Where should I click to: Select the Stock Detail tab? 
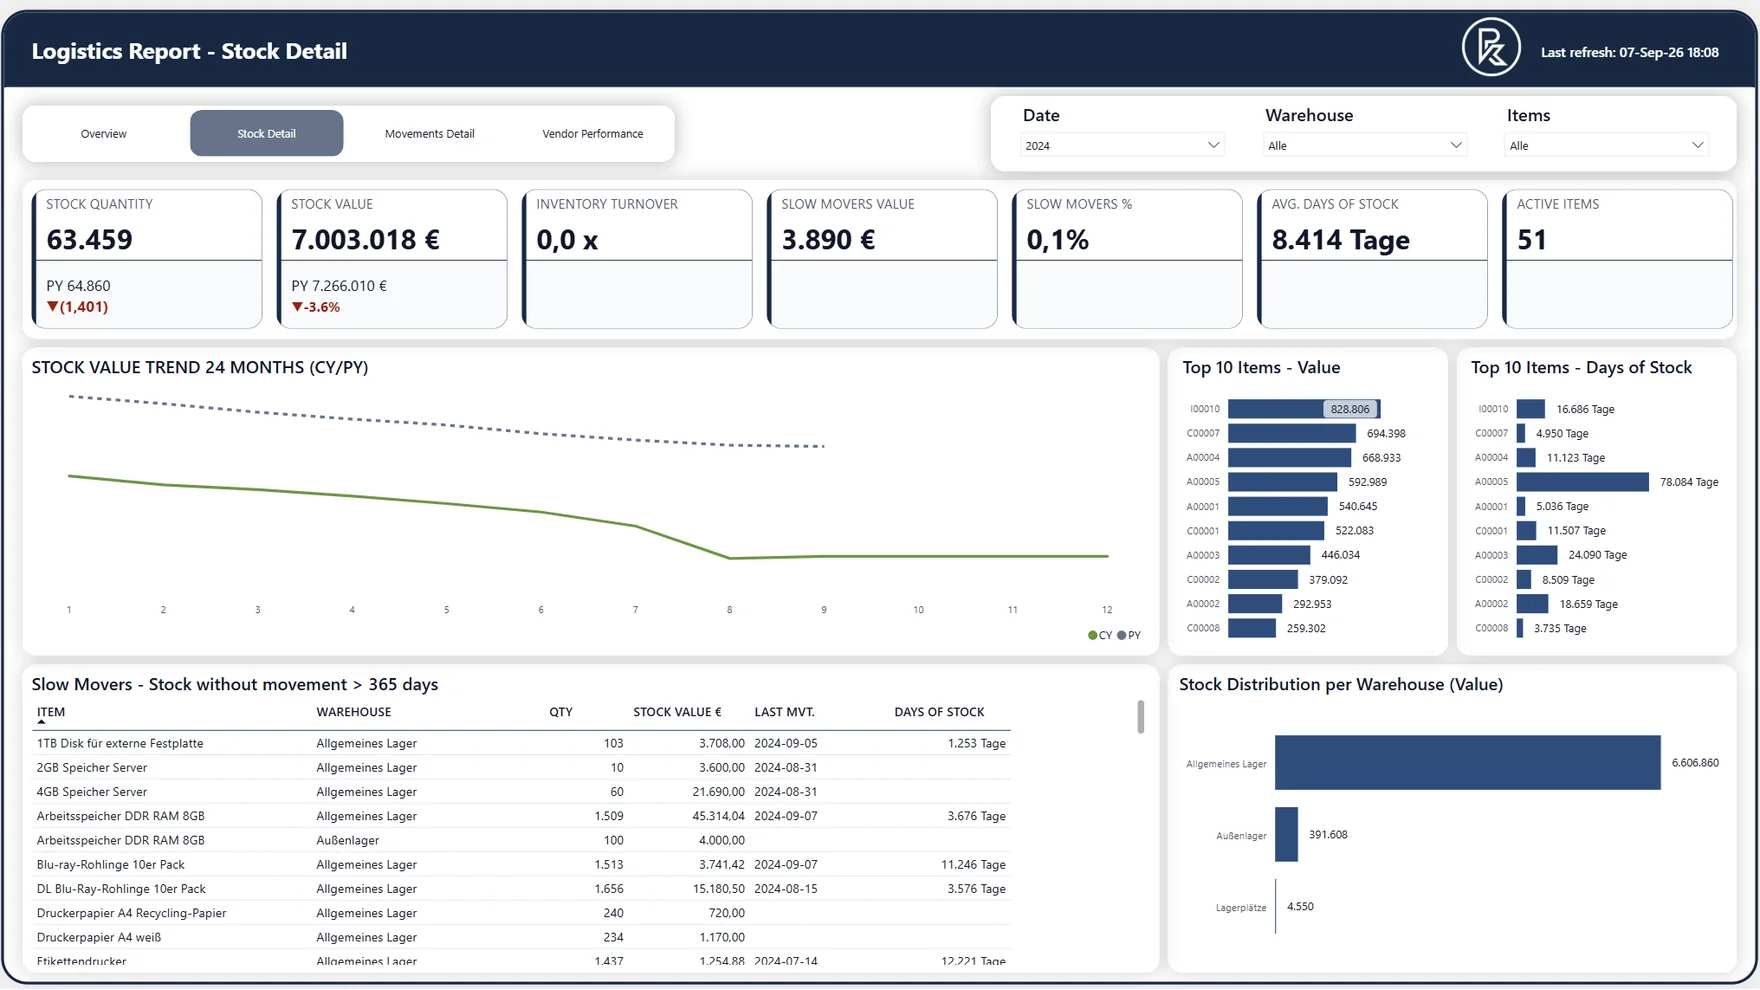(266, 133)
